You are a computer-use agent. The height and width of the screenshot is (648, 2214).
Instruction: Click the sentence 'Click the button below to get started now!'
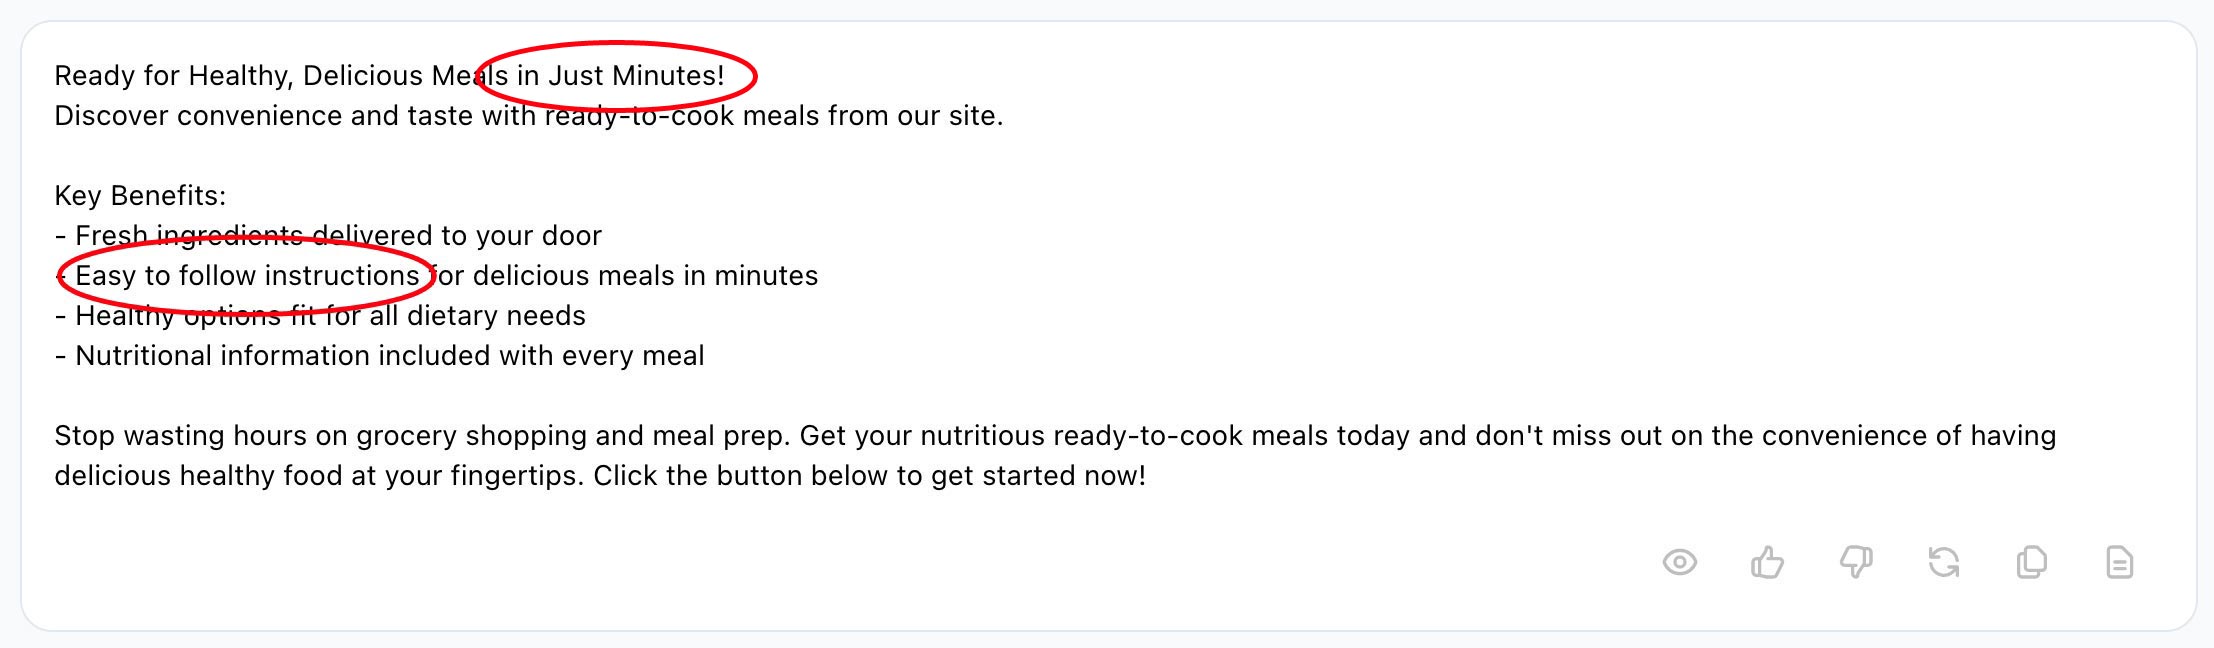869,476
